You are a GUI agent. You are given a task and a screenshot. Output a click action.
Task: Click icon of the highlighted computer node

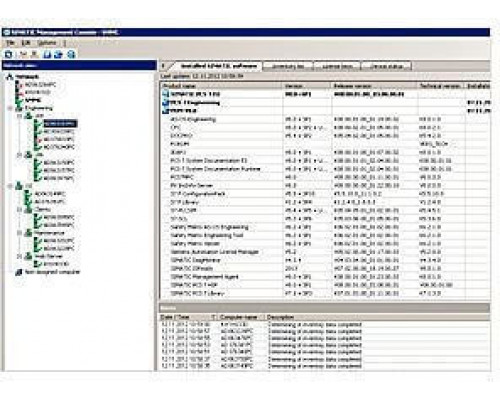pos(38,124)
